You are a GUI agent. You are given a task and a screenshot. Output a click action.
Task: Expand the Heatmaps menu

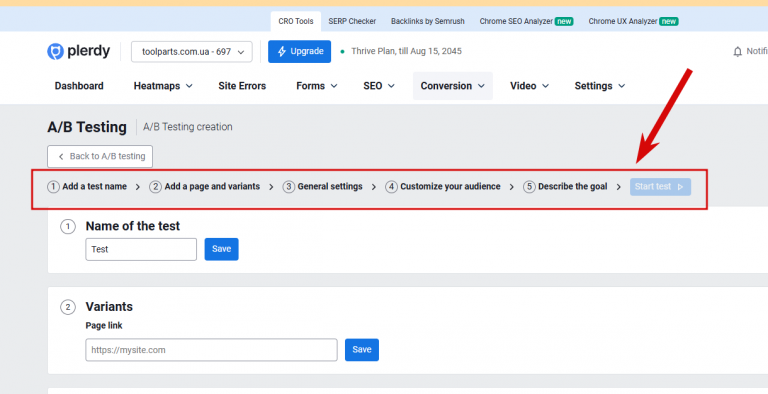(163, 86)
